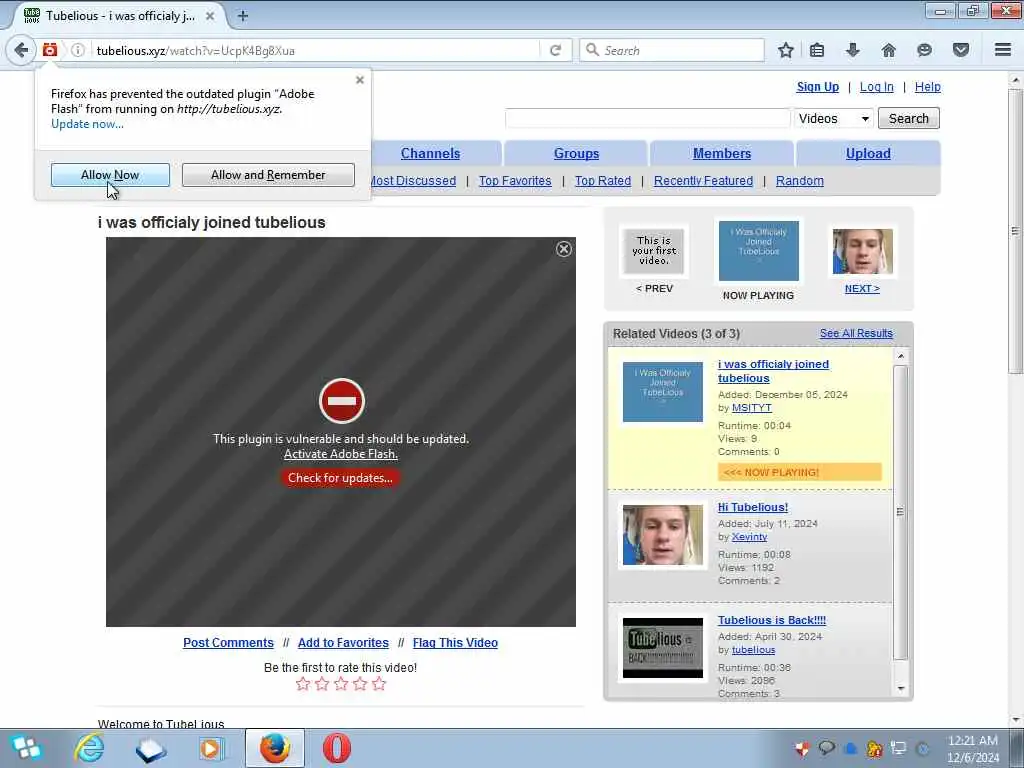Click the Allow Now button
Viewport: 1024px width, 768px height.
[x=110, y=175]
